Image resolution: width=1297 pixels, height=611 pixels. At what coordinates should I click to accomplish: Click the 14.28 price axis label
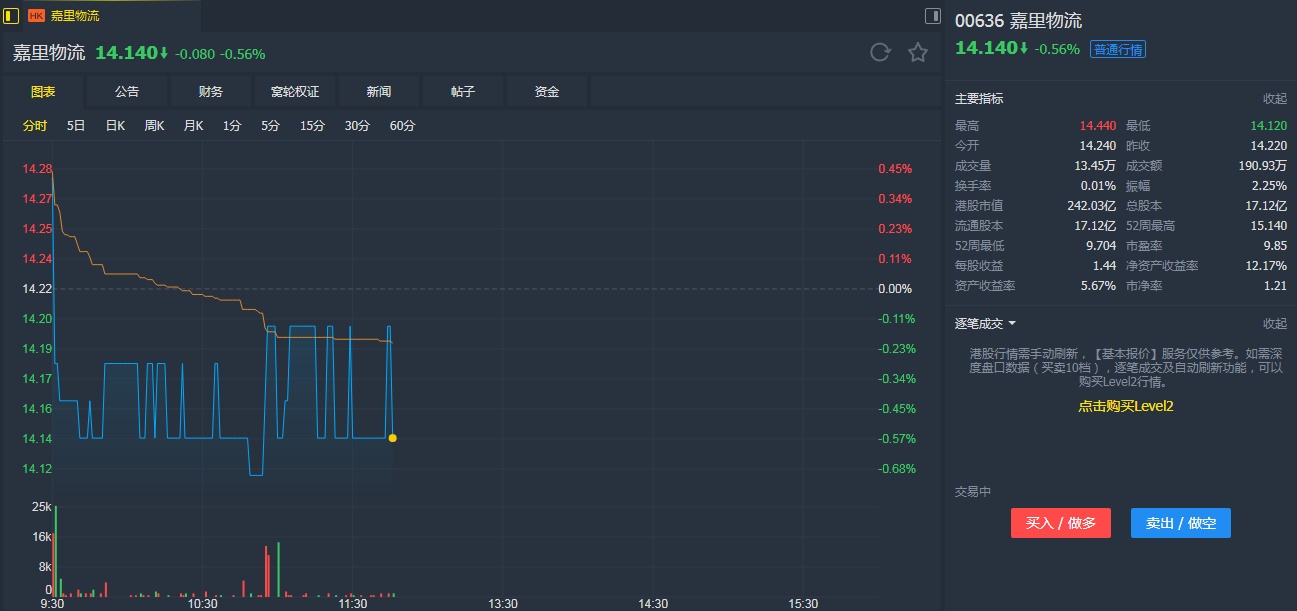(x=37, y=169)
